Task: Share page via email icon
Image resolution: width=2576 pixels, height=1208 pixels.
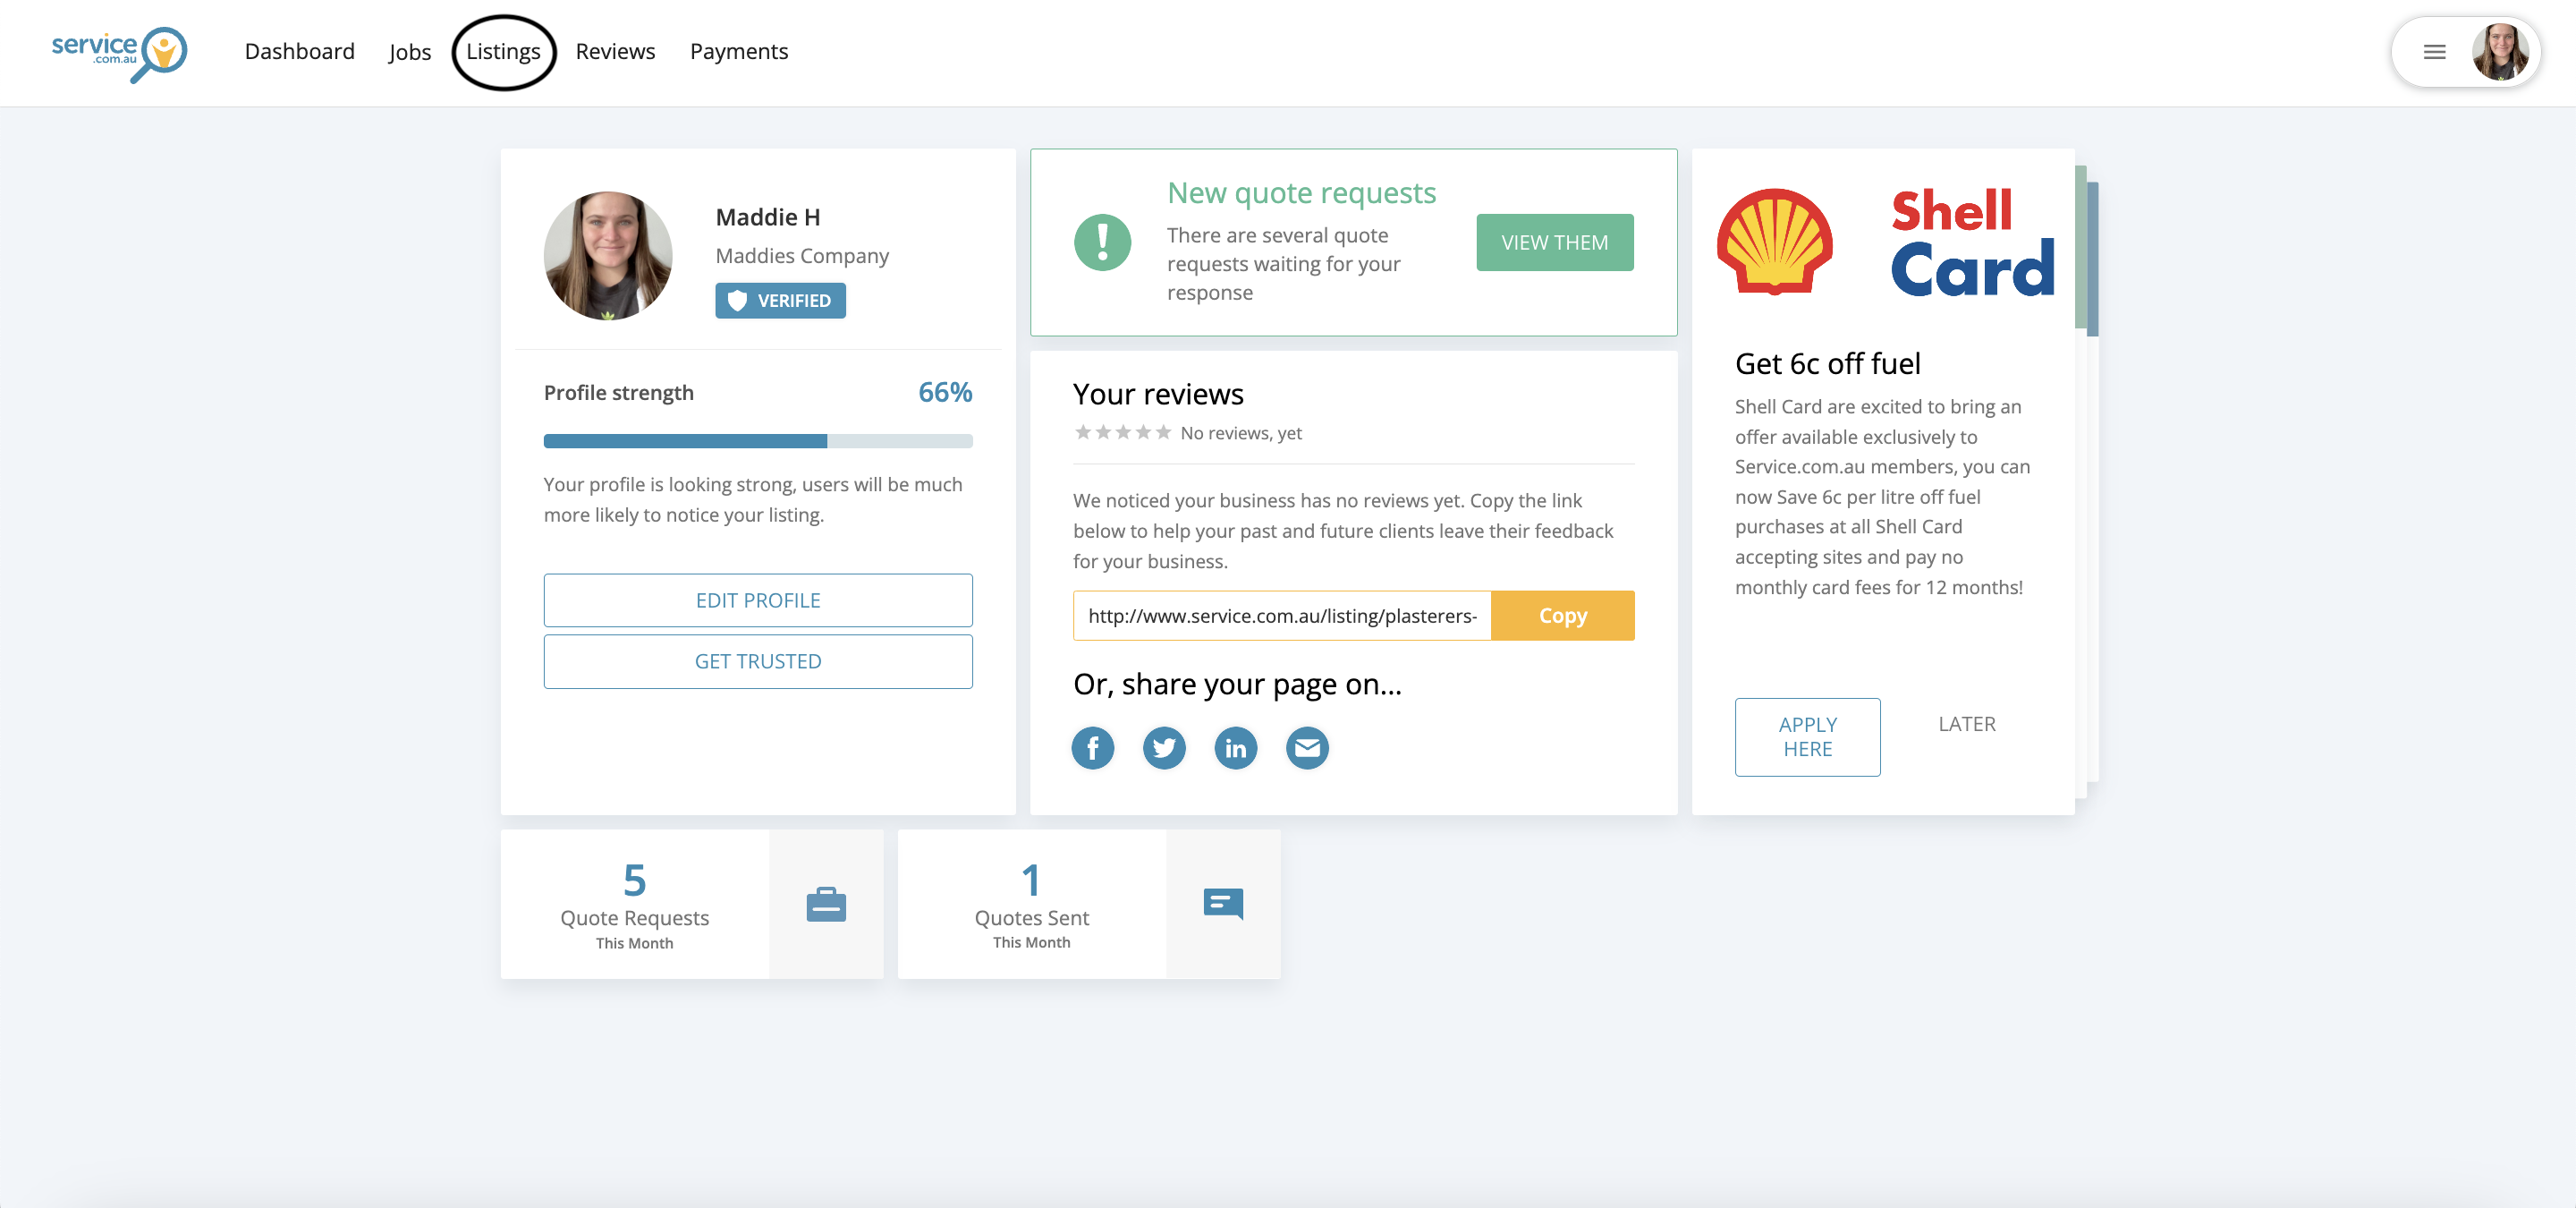Action: pos(1307,748)
